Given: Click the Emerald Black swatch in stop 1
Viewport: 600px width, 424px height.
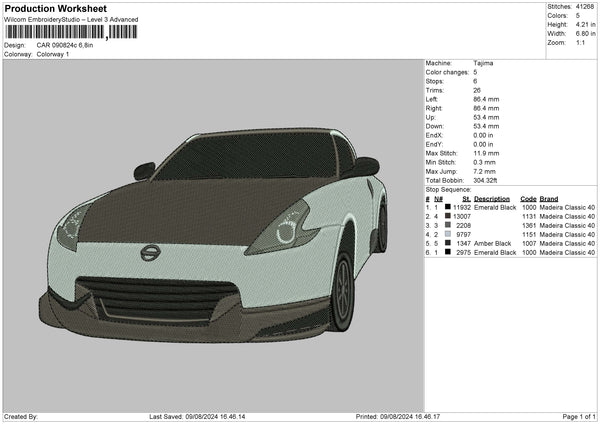Looking at the screenshot, I should pos(448,207).
